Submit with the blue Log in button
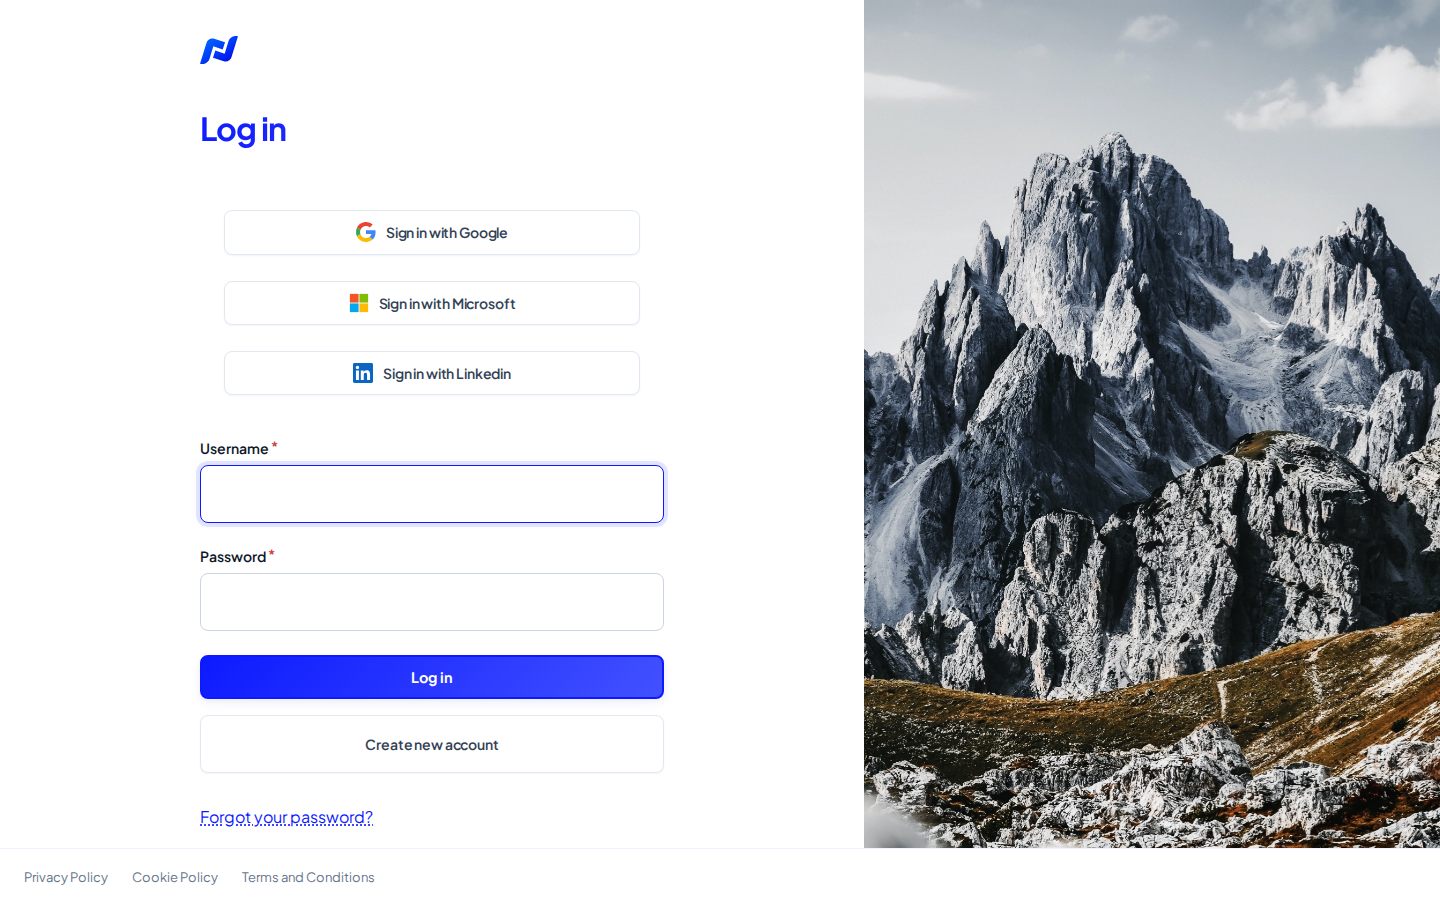The height and width of the screenshot is (900, 1440). coord(432,677)
